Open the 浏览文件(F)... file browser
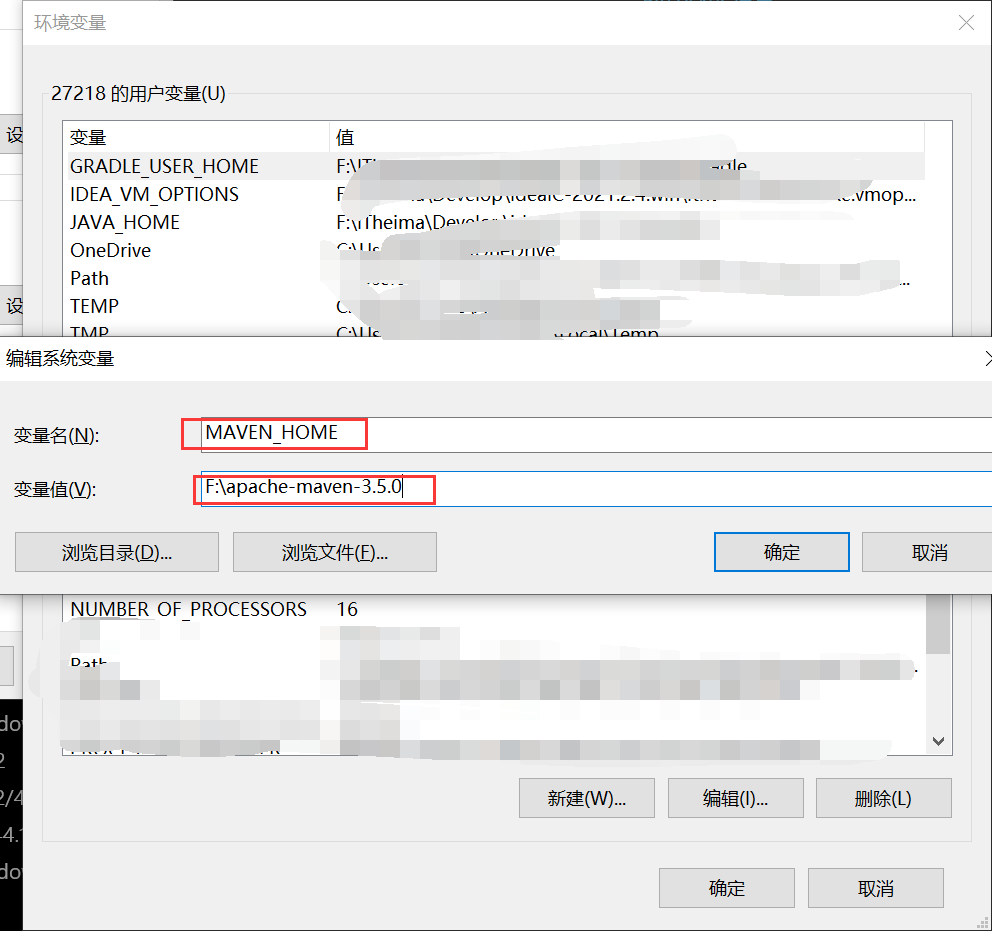 point(335,552)
